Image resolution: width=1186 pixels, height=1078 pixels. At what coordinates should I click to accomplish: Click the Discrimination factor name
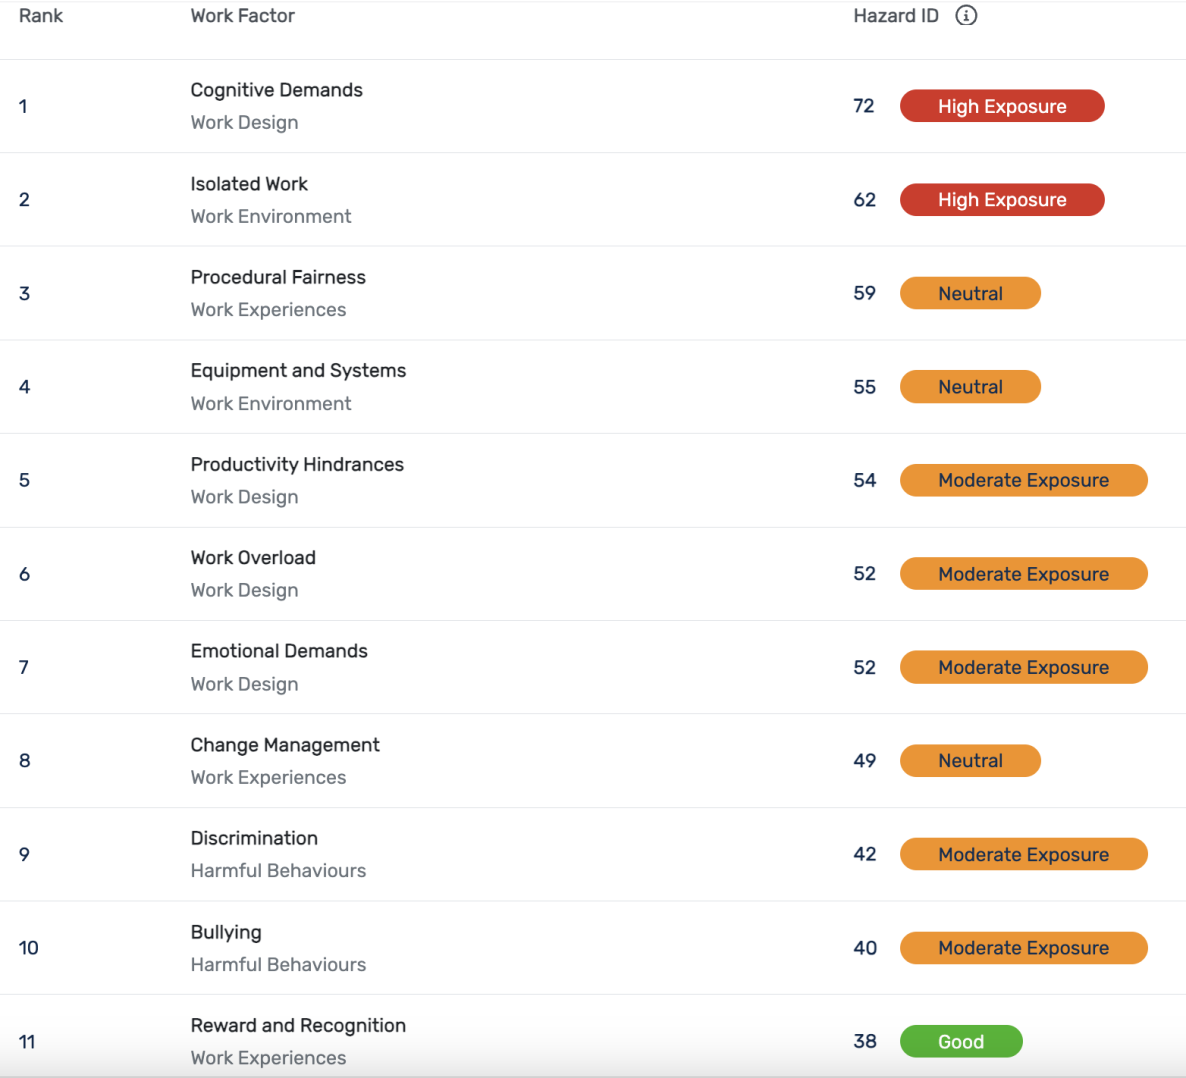[254, 838]
